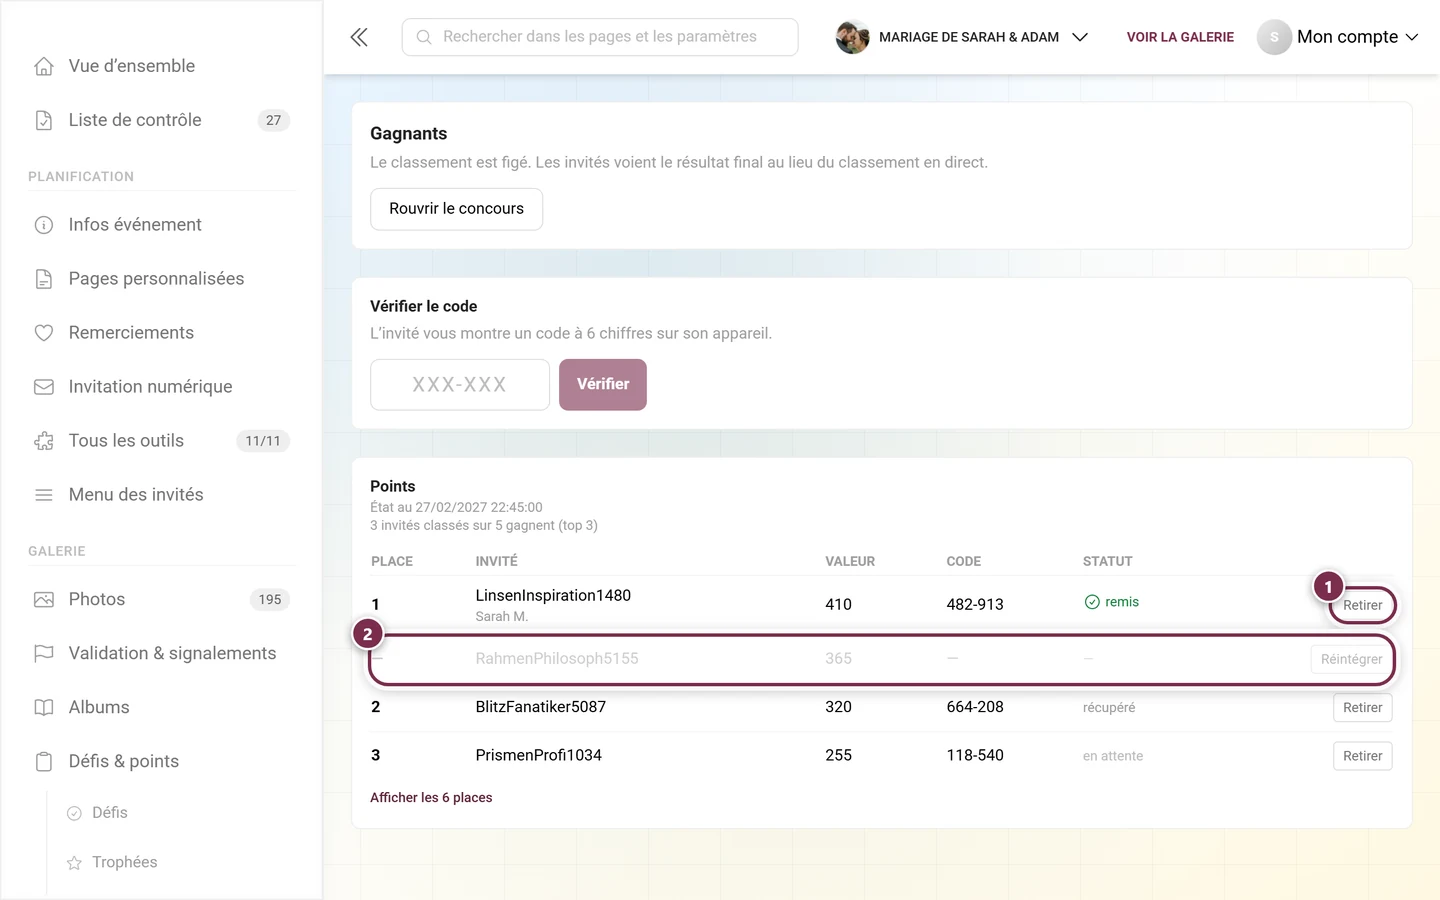Screen dimensions: 1440x900
Task: Click the Photos image icon
Action: [x=44, y=600]
